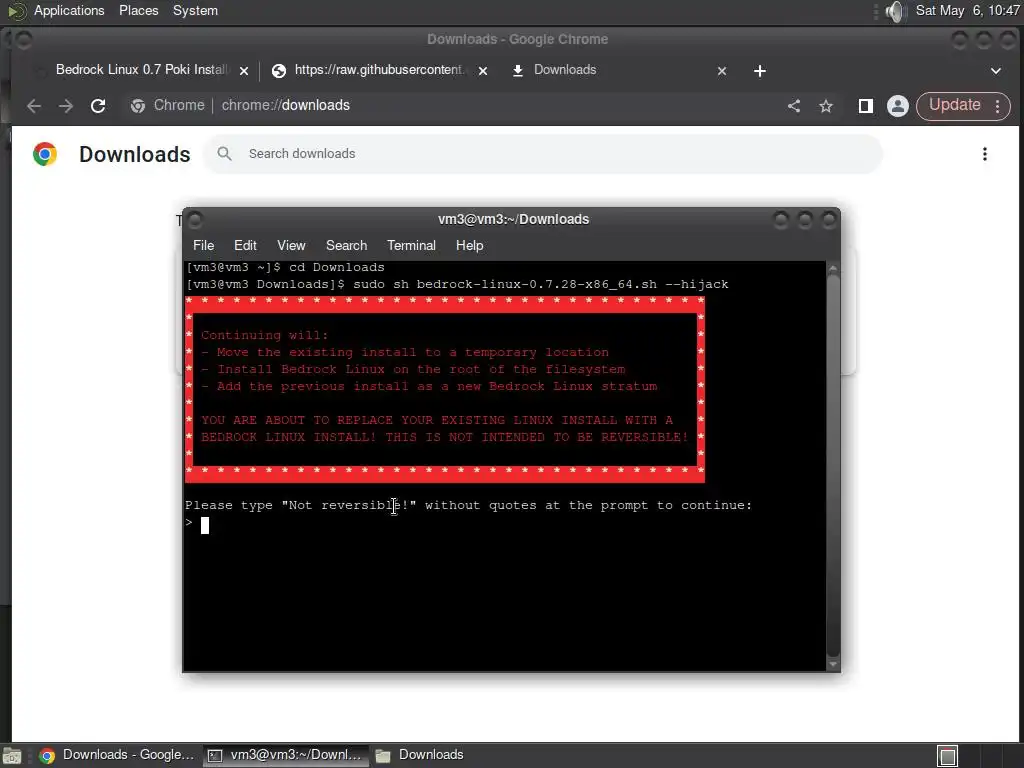Click the Update button in Chrome
Image resolution: width=1024 pixels, height=768 pixels.
(955, 105)
